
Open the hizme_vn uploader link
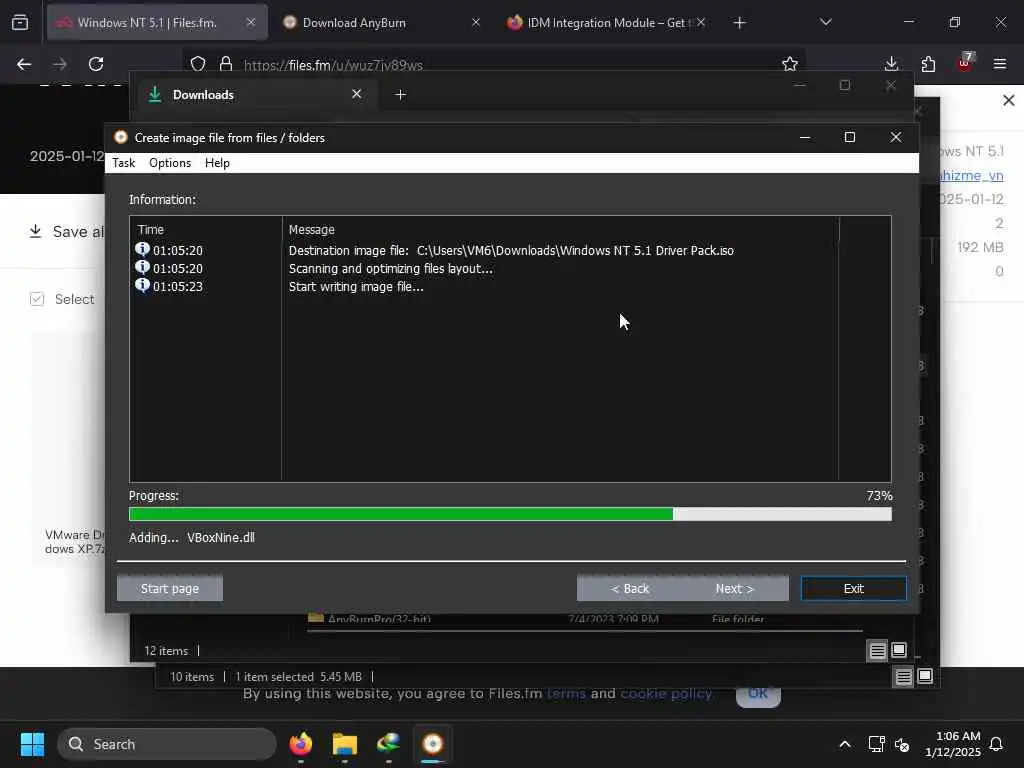pyautogui.click(x=971, y=176)
